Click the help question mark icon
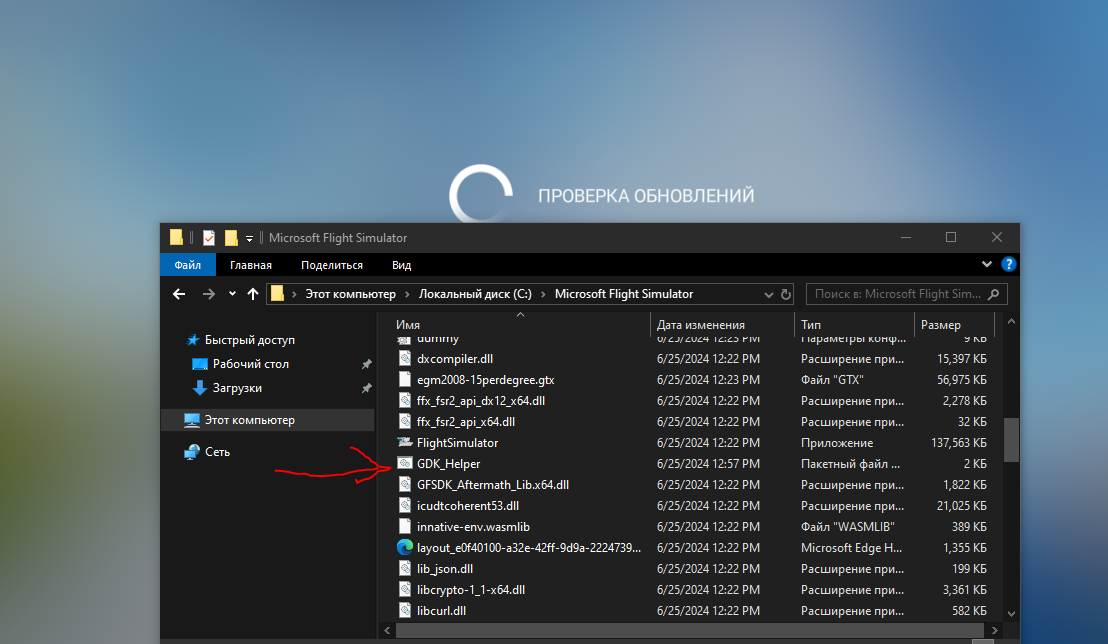 point(1009,265)
